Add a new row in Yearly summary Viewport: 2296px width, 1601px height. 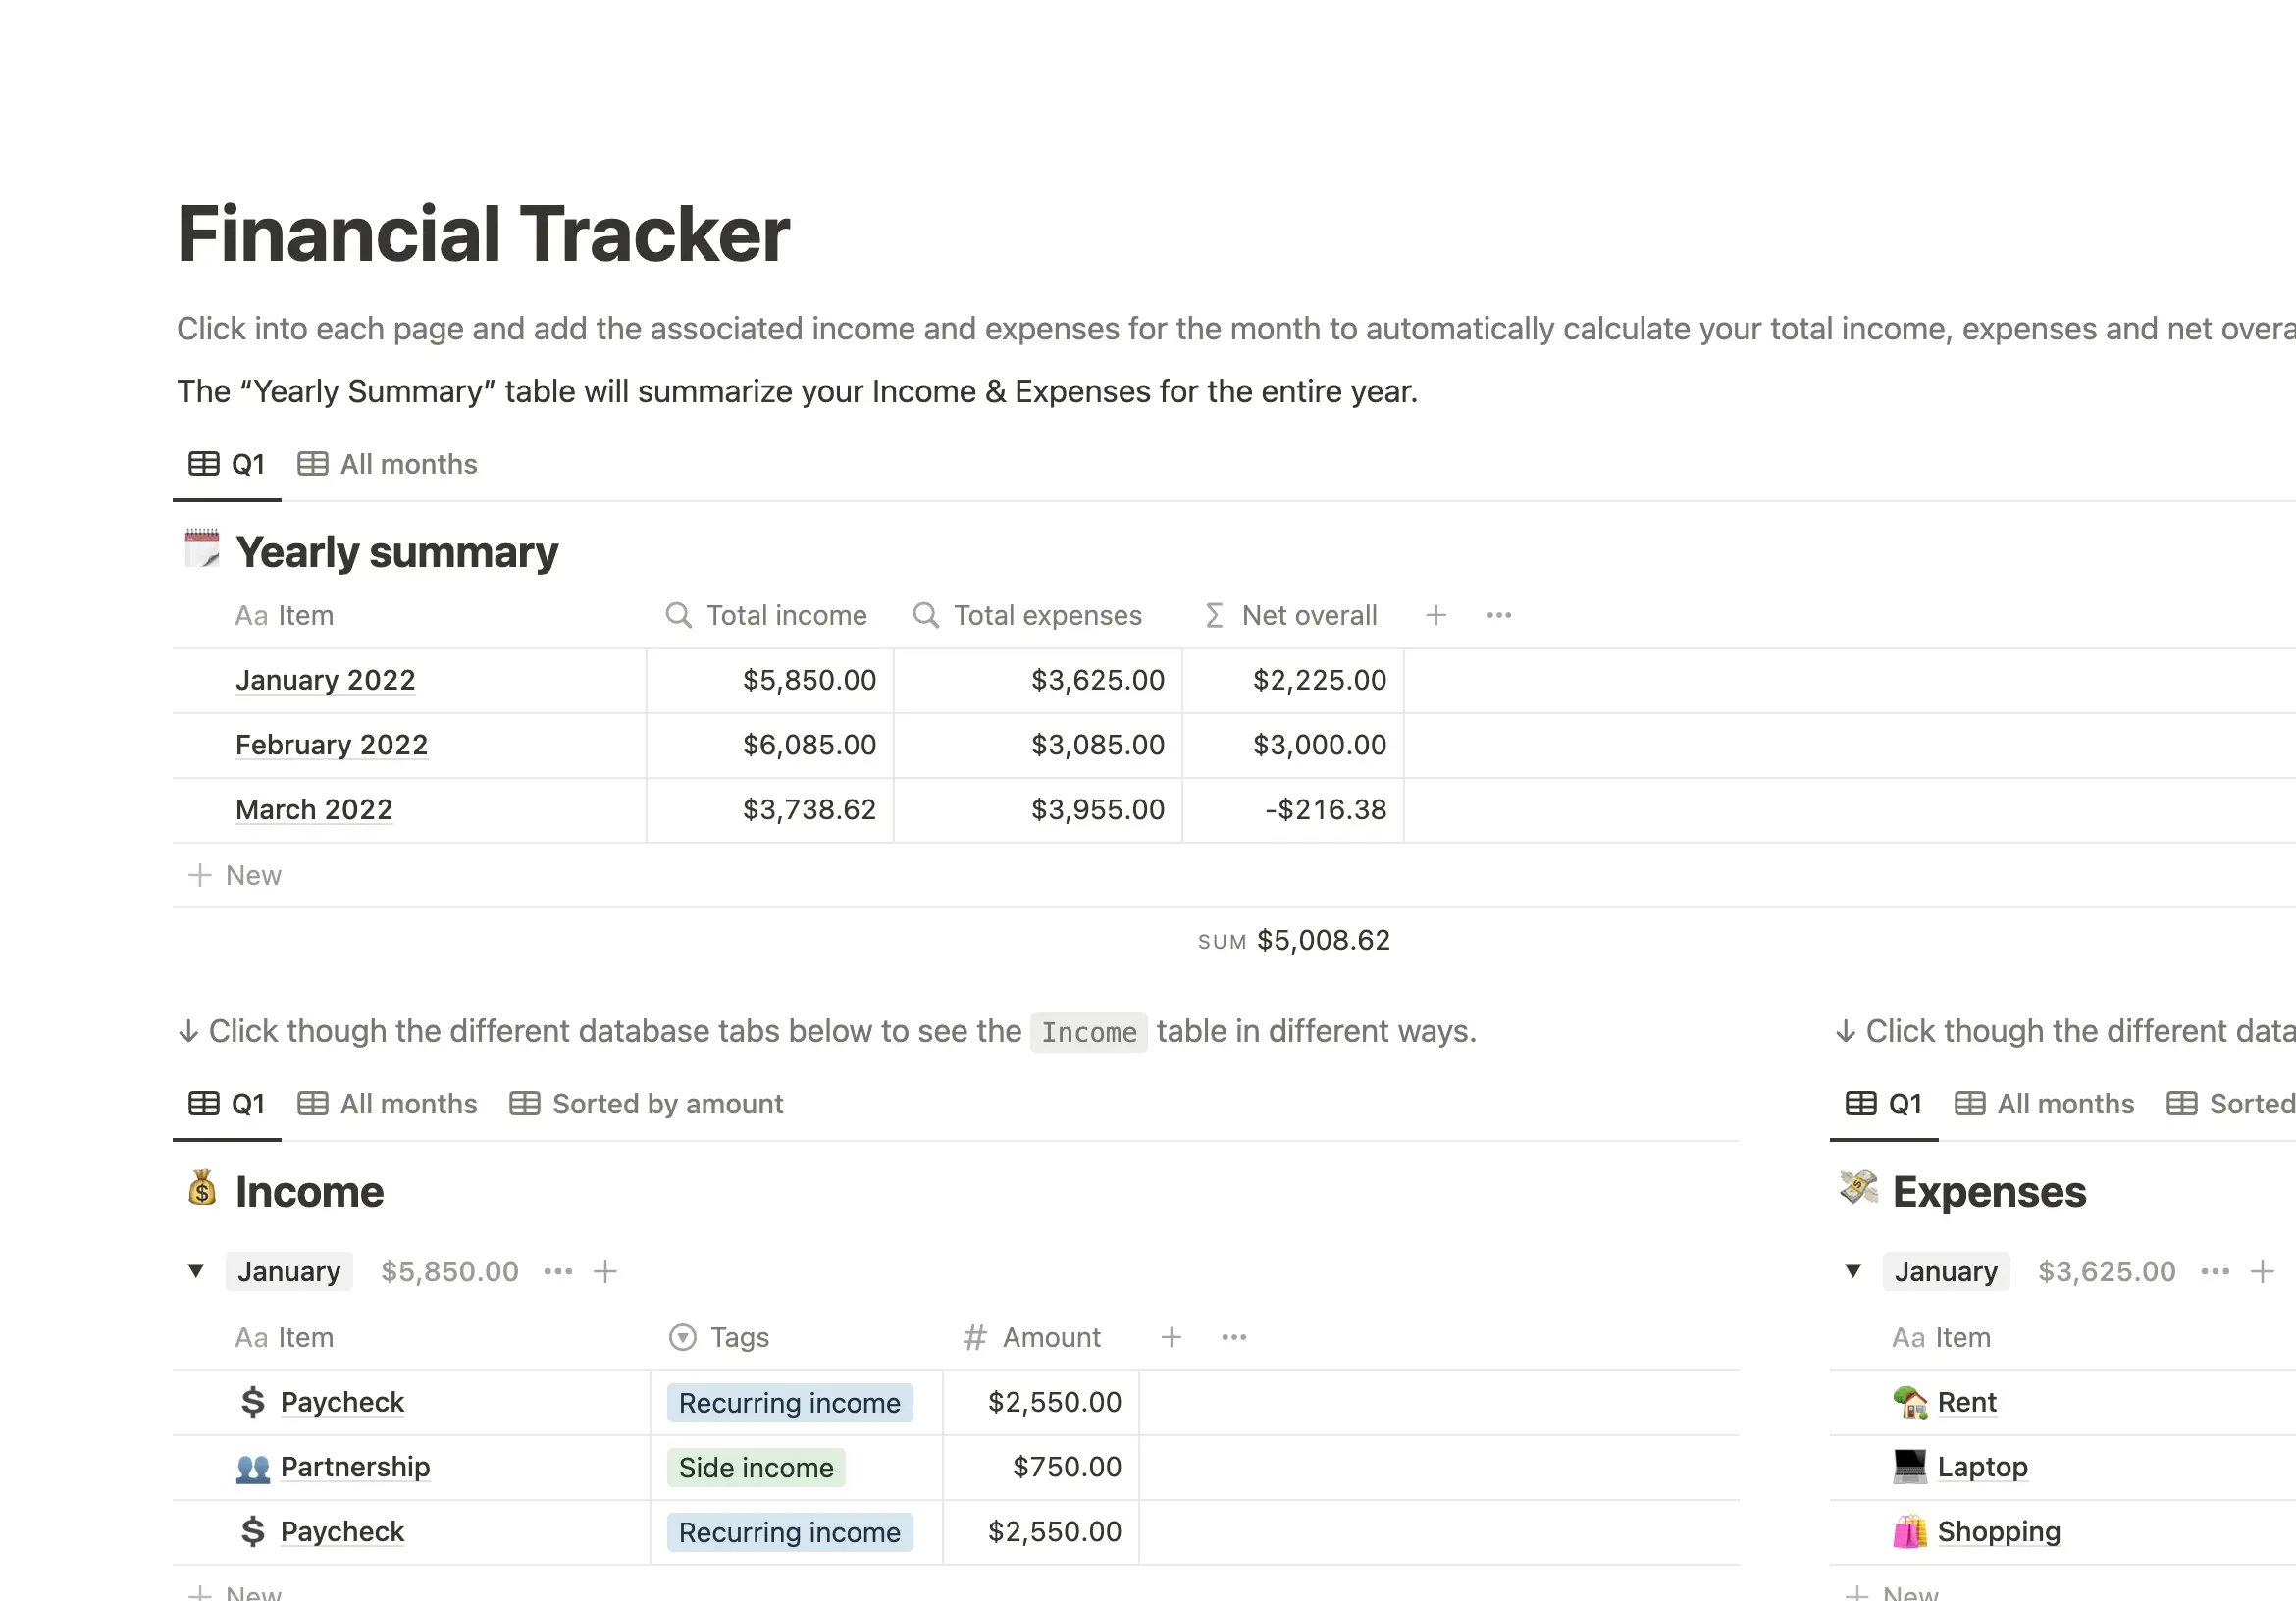pos(236,875)
